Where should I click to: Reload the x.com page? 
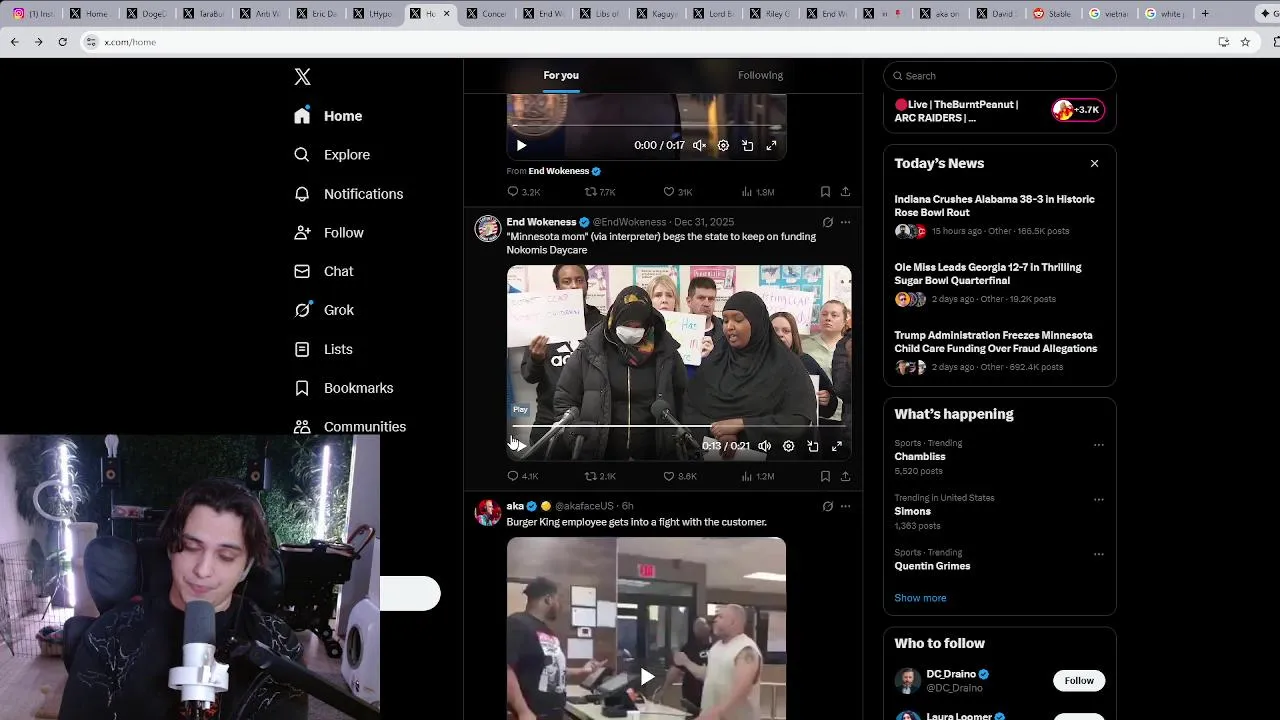coord(62,42)
